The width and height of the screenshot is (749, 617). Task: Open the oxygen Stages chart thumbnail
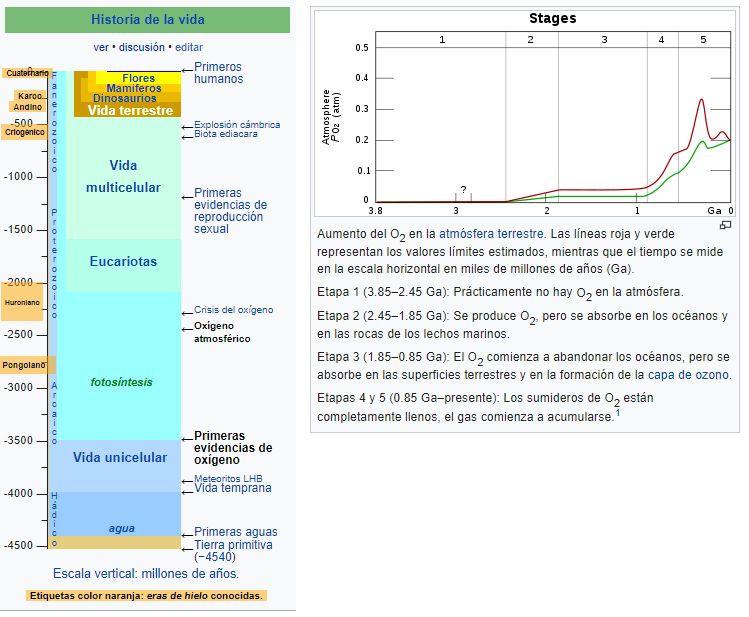[524, 113]
